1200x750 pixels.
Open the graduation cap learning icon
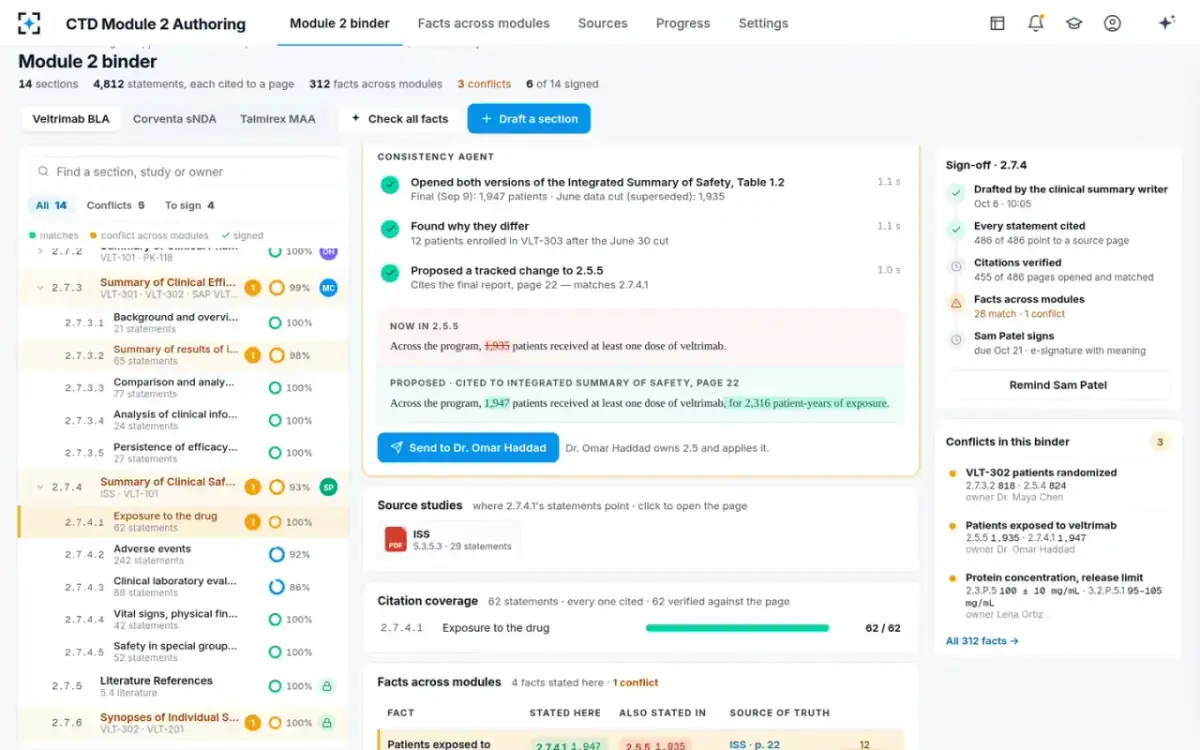pos(1074,23)
